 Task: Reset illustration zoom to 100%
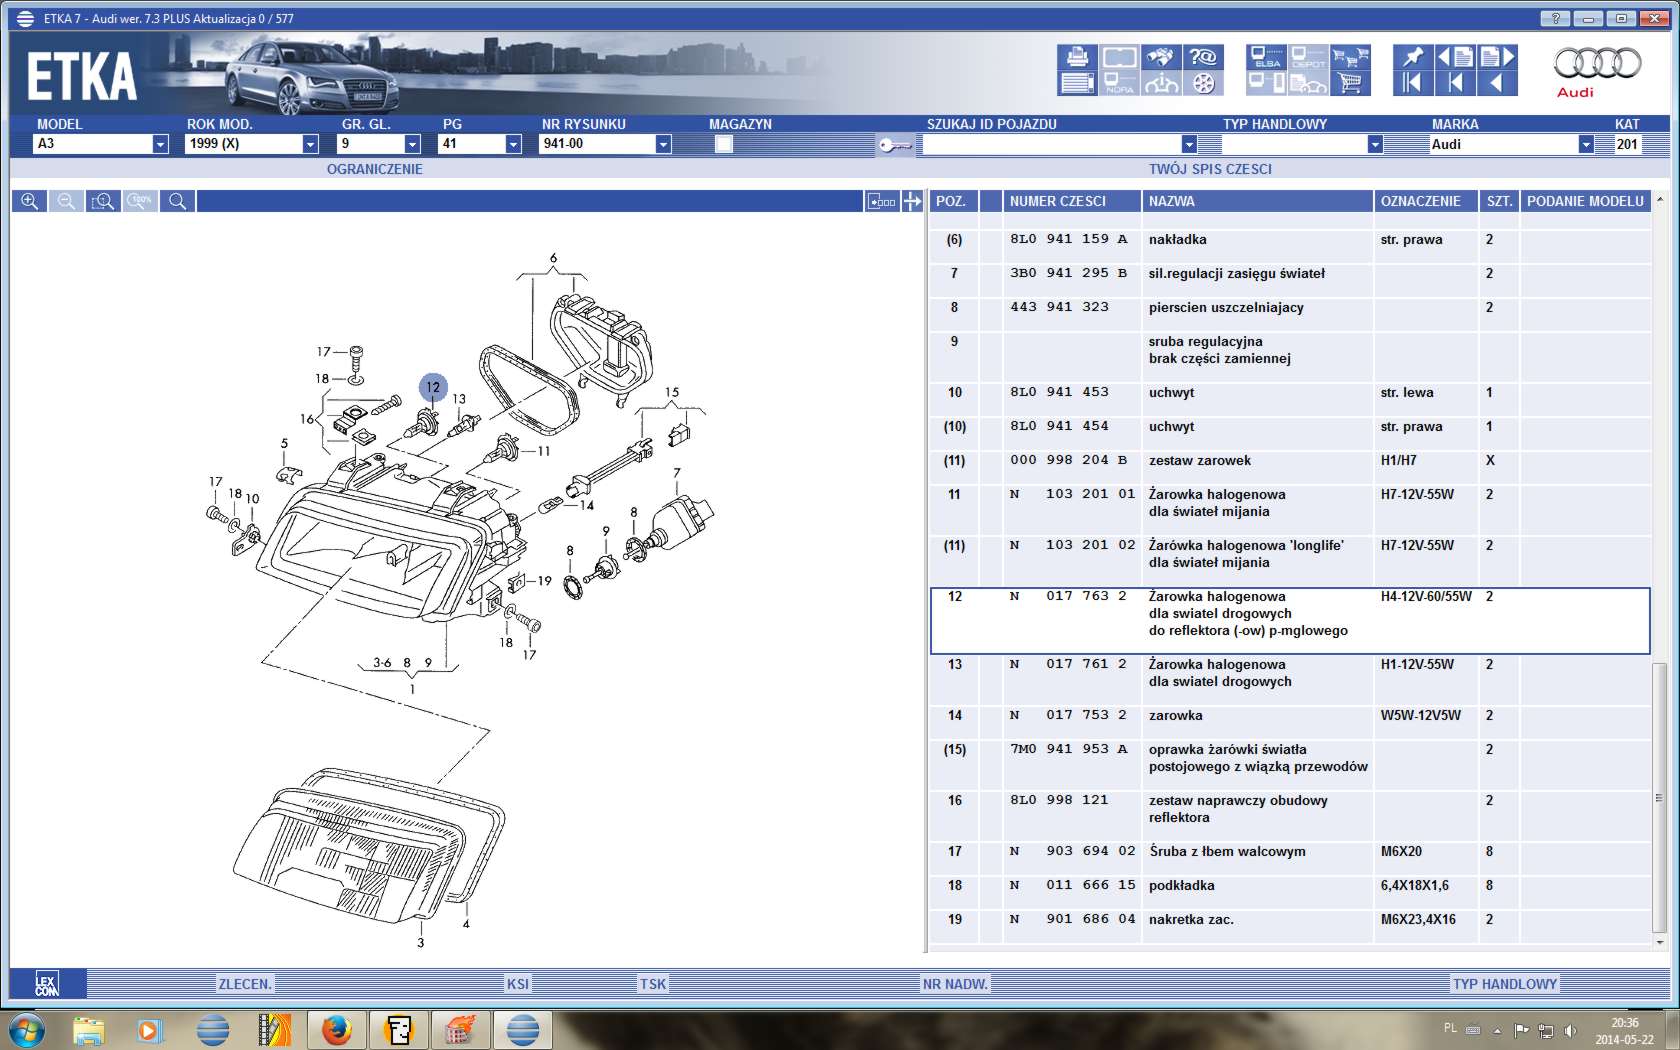click(x=140, y=201)
